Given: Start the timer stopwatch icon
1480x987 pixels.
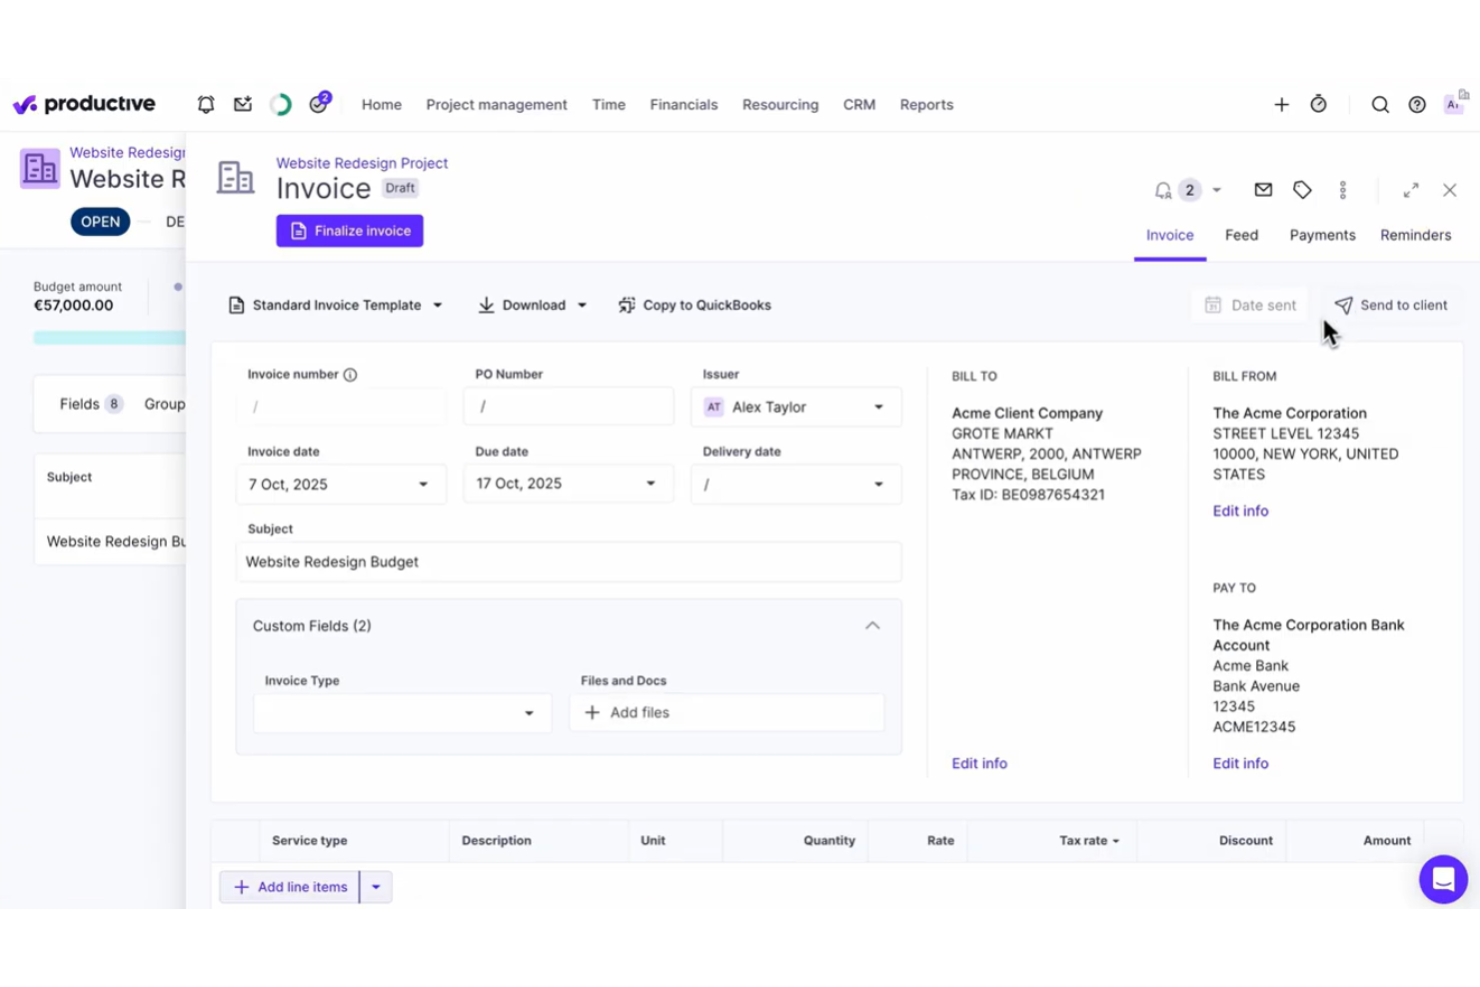Looking at the screenshot, I should 1318,104.
